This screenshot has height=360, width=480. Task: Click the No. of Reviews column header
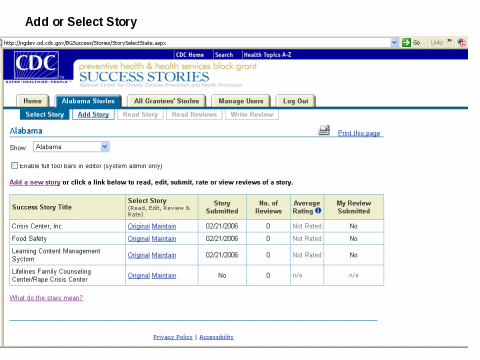pos(268,207)
